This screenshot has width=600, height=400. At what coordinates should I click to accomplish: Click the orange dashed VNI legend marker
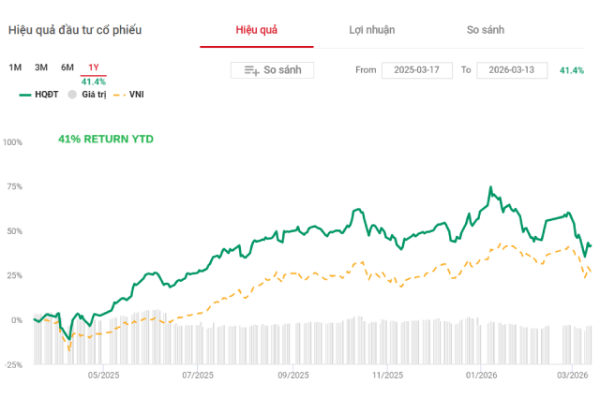click(x=119, y=95)
